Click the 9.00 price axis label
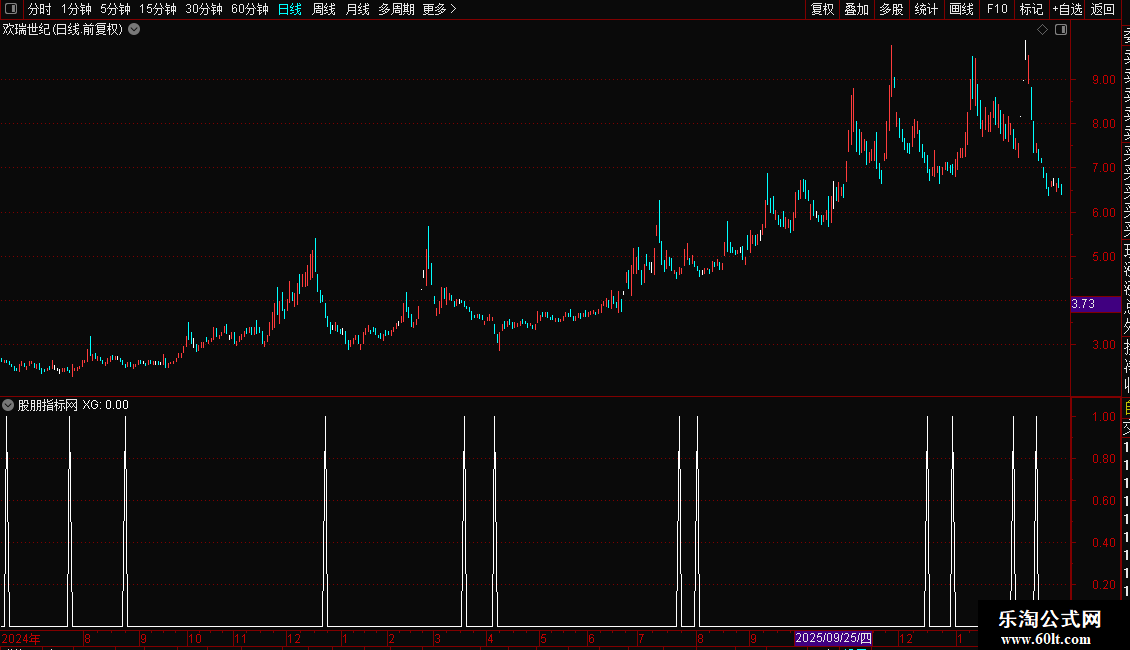 pyautogui.click(x=1103, y=80)
